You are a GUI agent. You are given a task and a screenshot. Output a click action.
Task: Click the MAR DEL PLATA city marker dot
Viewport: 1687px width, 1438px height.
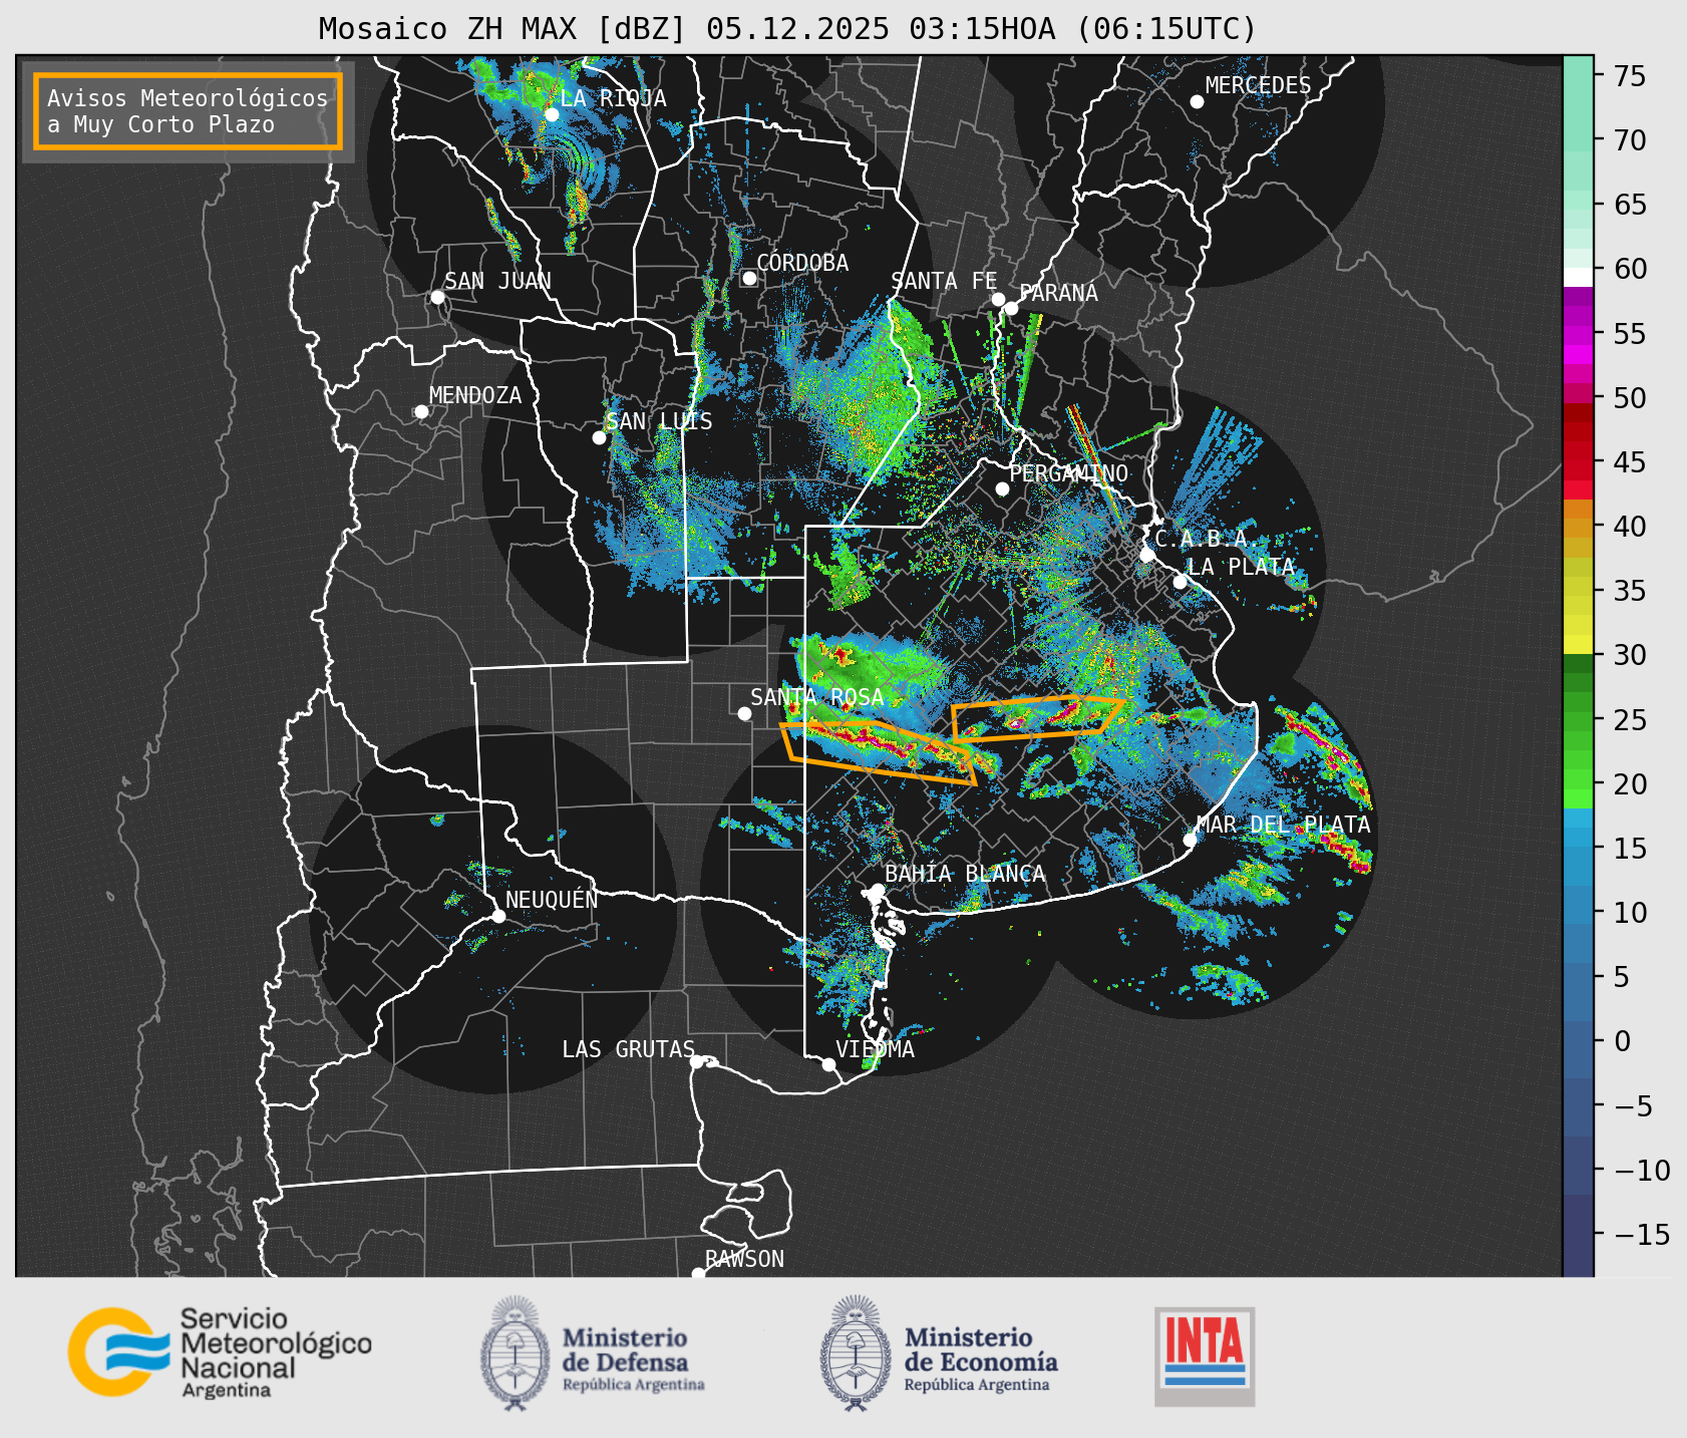(1190, 839)
